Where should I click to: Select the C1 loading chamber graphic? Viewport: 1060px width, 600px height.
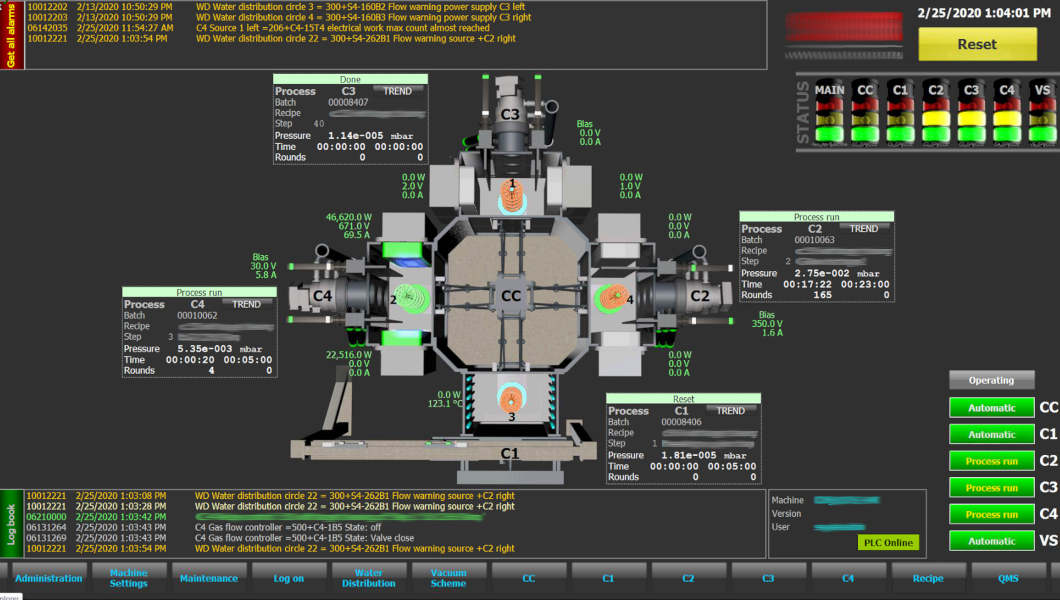click(x=510, y=453)
